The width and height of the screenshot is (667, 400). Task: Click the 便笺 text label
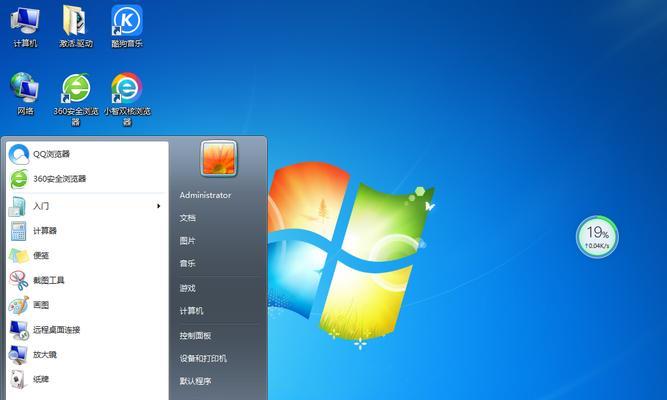tap(41, 255)
